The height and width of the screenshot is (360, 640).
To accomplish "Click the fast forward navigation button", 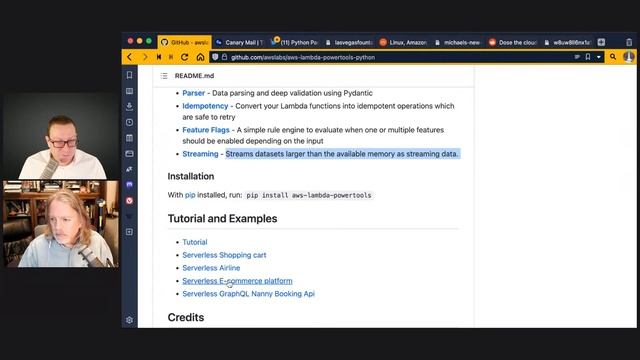I will [x=171, y=57].
